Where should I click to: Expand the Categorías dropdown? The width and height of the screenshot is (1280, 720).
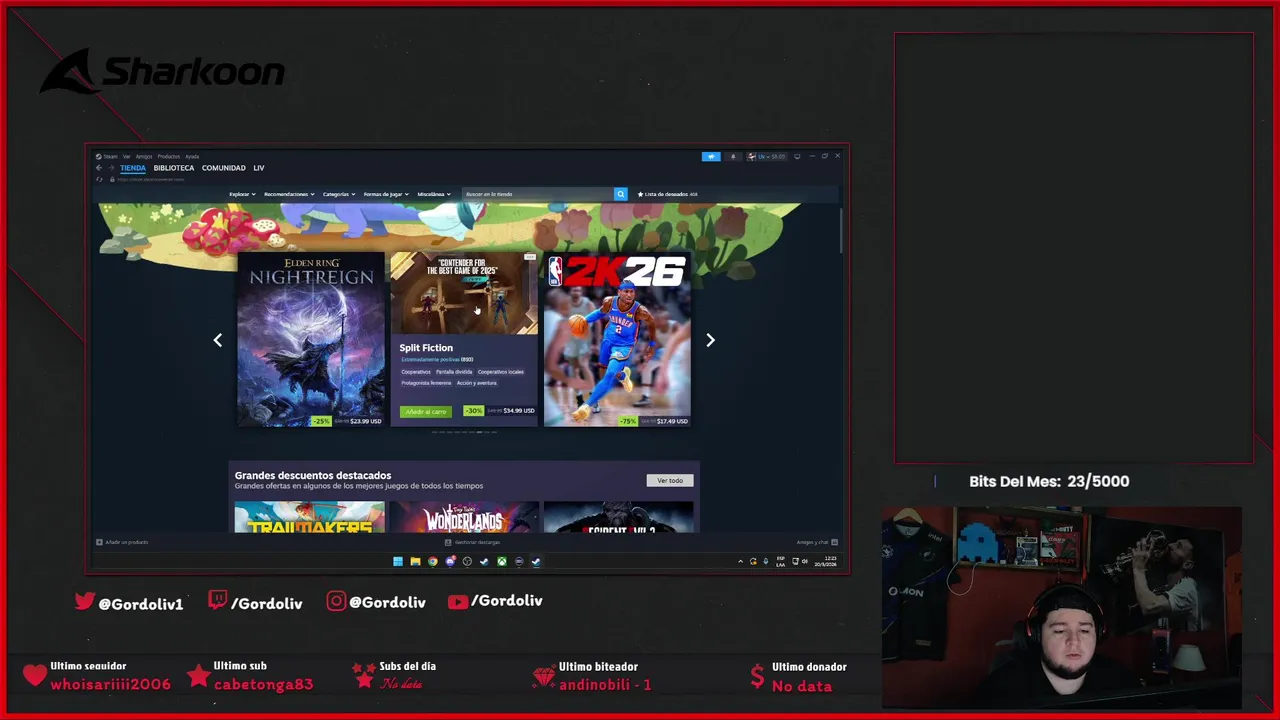[x=339, y=194]
